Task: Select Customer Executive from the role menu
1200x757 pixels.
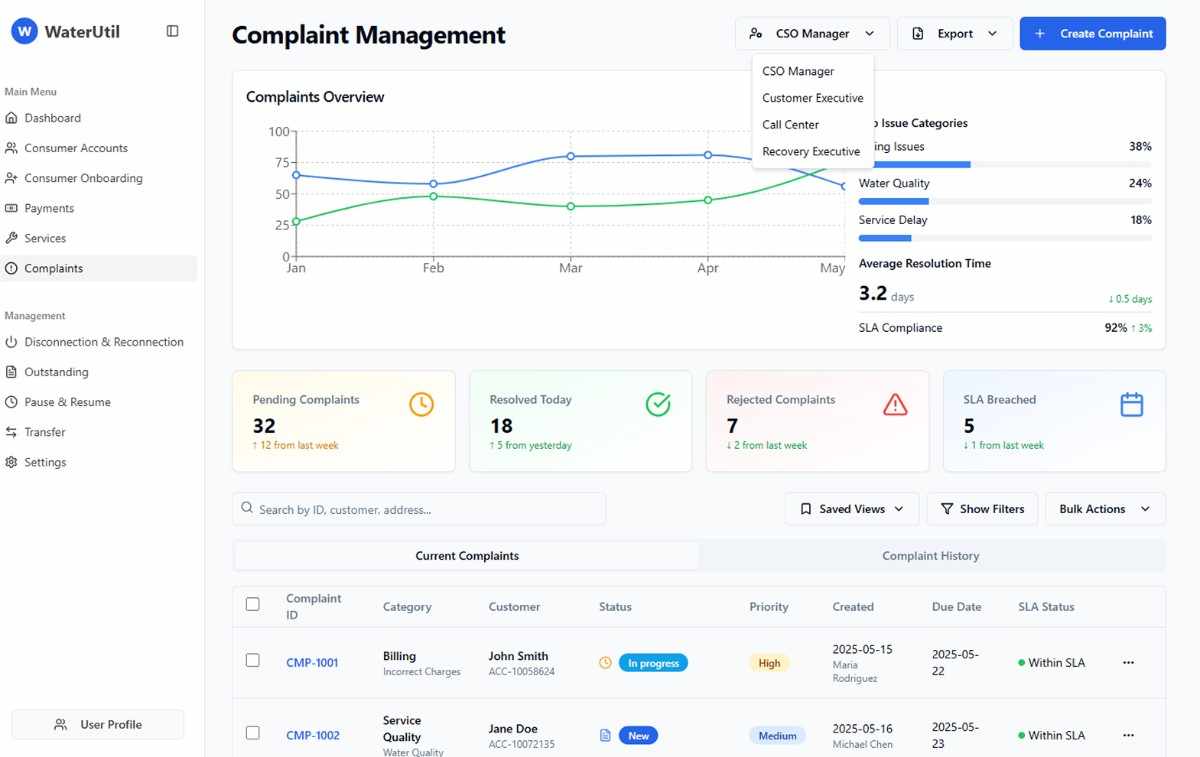Action: [812, 97]
